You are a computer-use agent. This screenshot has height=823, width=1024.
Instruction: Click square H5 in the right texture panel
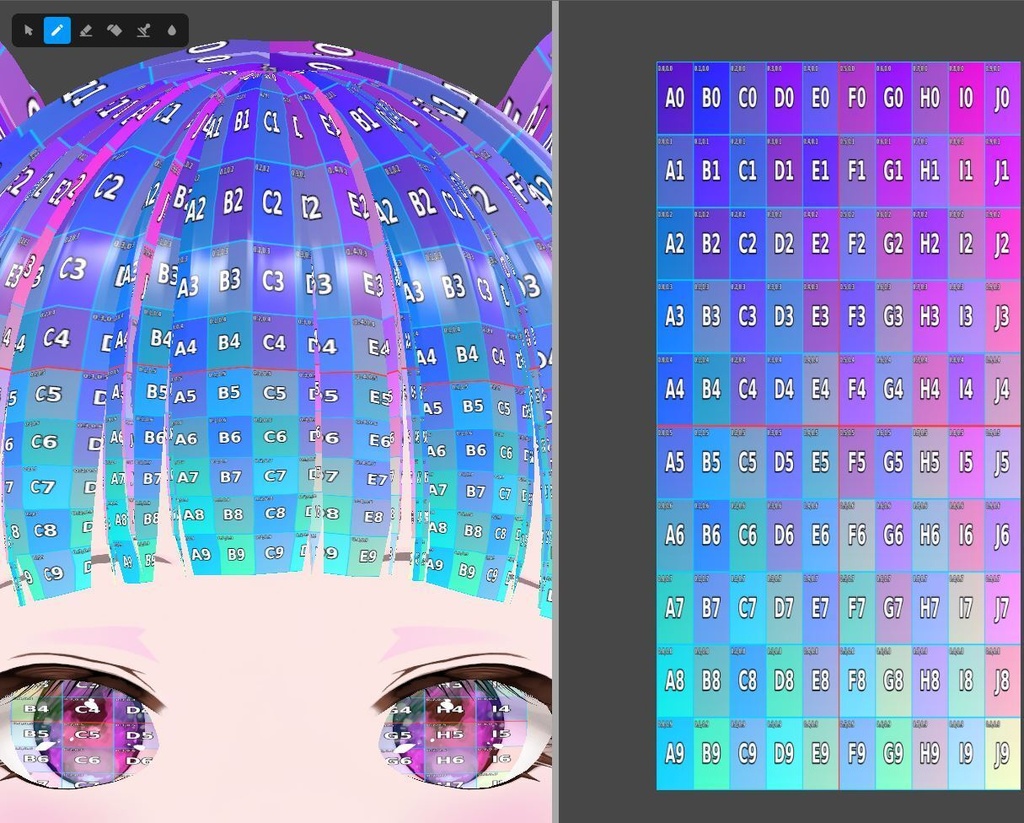coord(929,462)
